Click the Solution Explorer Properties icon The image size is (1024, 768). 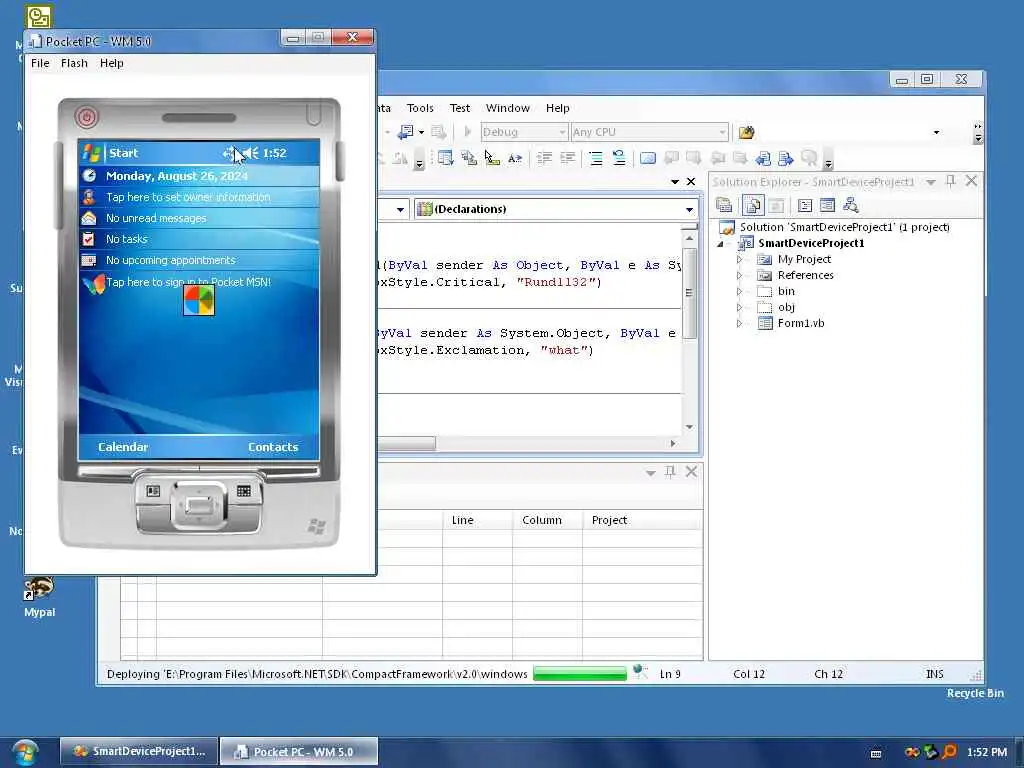(724, 205)
